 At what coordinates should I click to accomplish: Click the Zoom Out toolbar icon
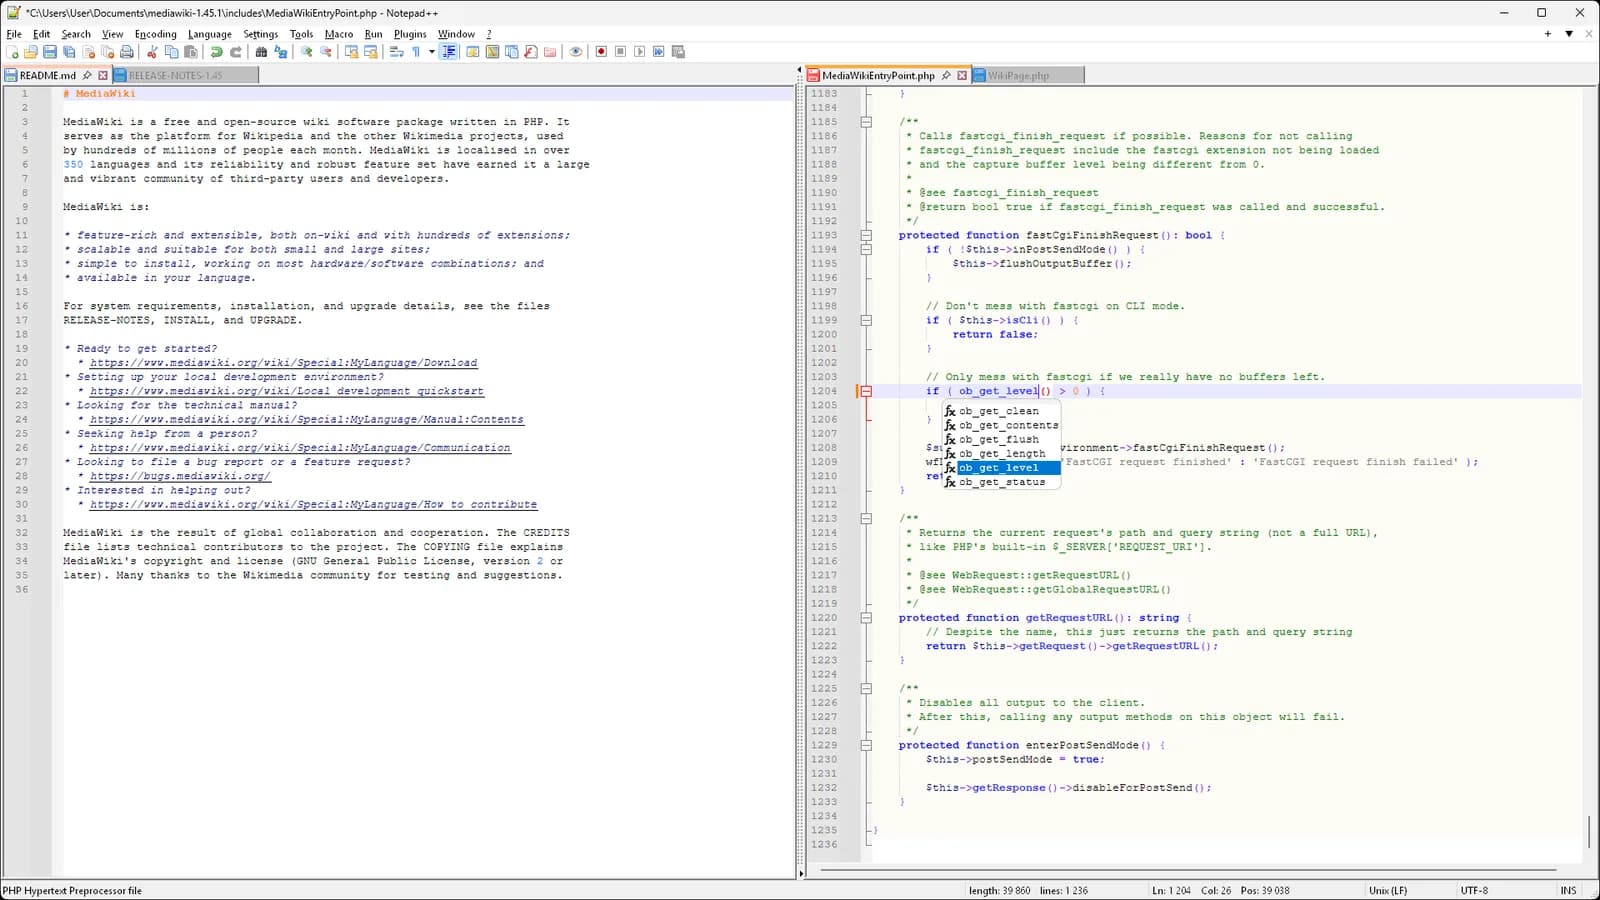click(x=325, y=52)
